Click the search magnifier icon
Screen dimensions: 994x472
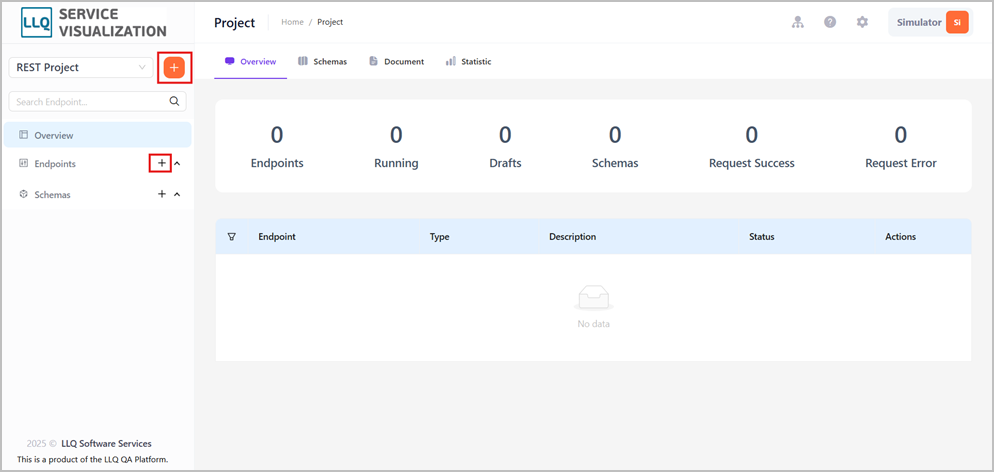tap(174, 101)
